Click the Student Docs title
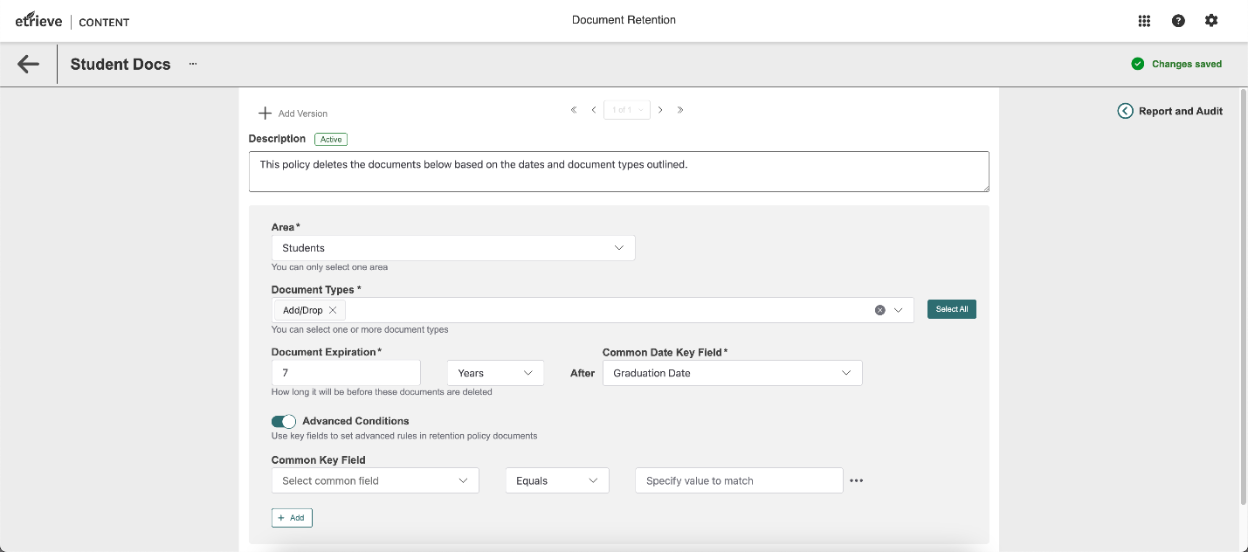Screen dimensions: 1248x552 point(120,64)
